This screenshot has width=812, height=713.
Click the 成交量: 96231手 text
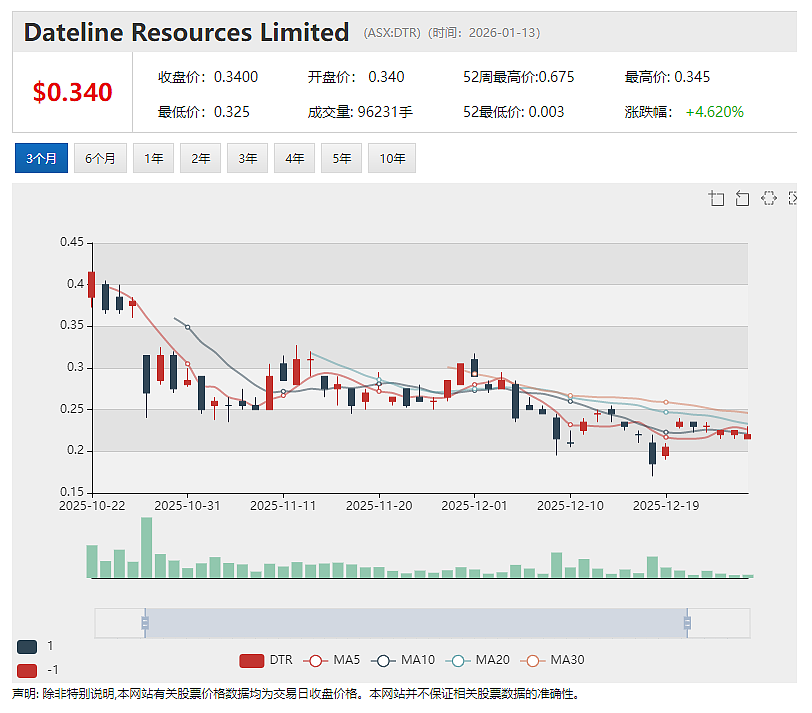tap(360, 112)
